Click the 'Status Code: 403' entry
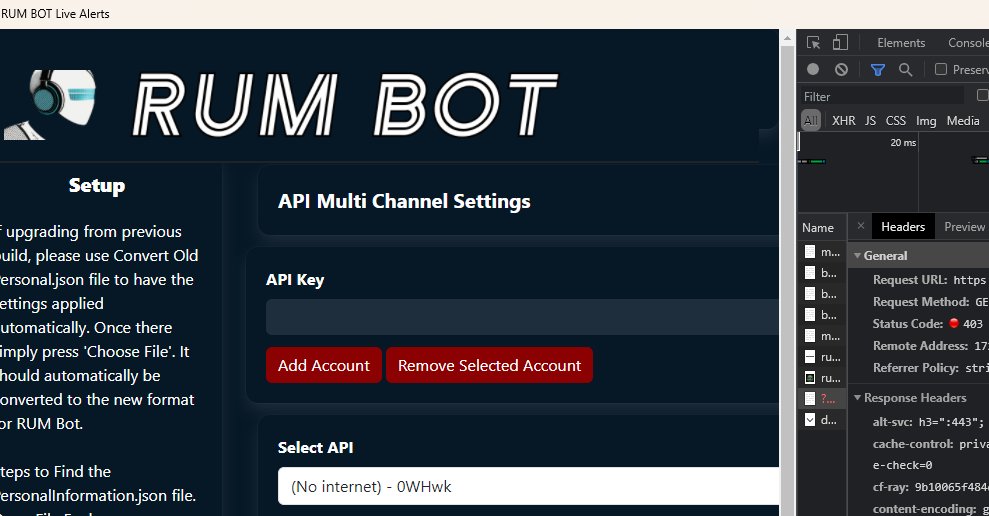This screenshot has height=516, width=989. point(927,324)
